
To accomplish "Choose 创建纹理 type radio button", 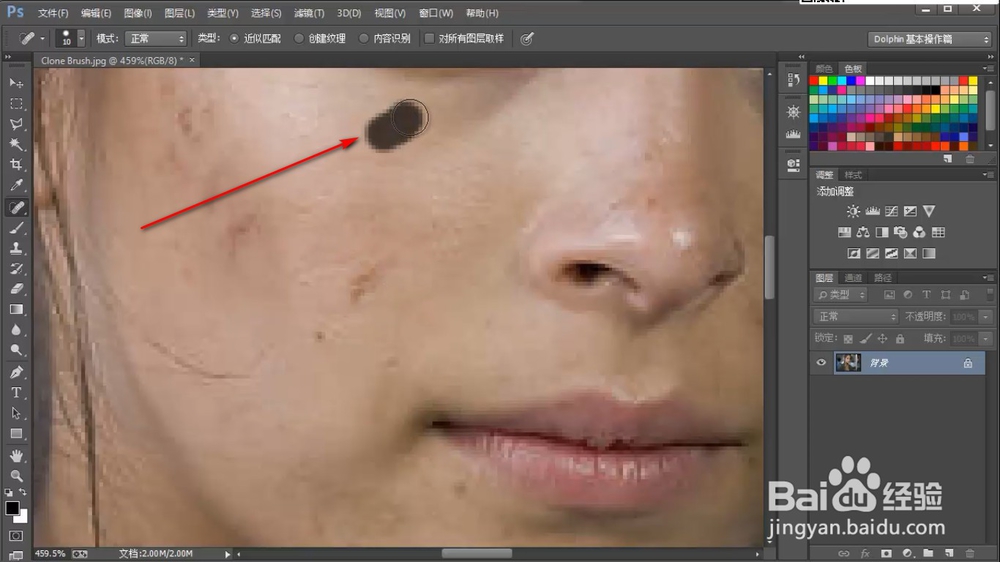I will tap(298, 39).
